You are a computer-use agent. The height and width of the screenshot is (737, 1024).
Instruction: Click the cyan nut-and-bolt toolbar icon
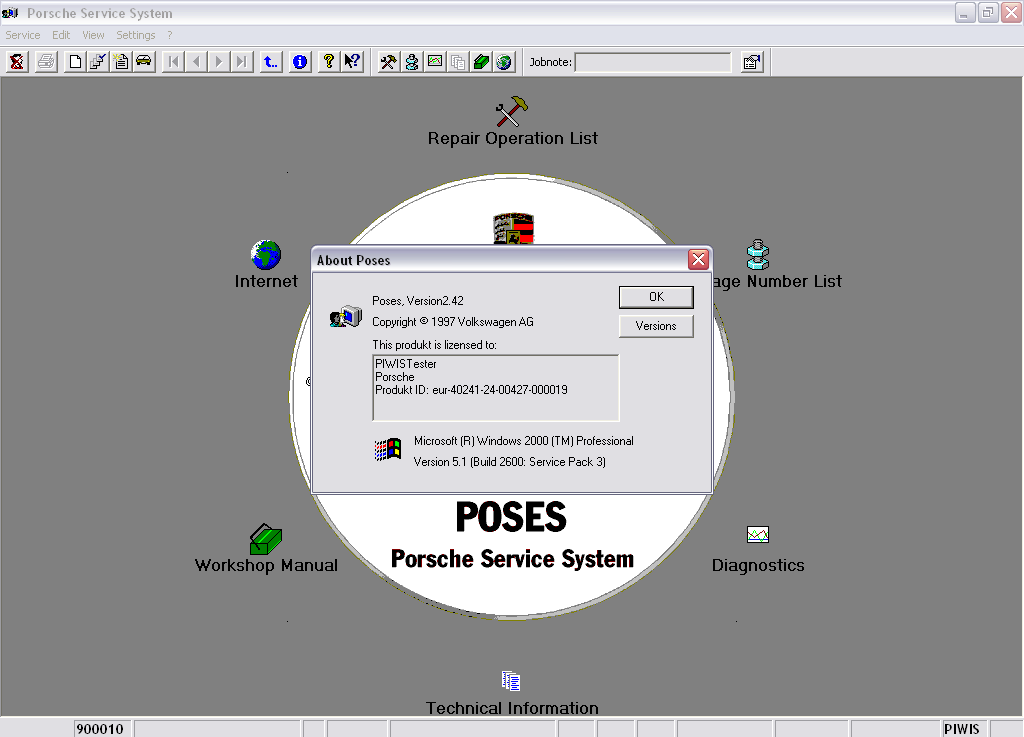tap(411, 62)
